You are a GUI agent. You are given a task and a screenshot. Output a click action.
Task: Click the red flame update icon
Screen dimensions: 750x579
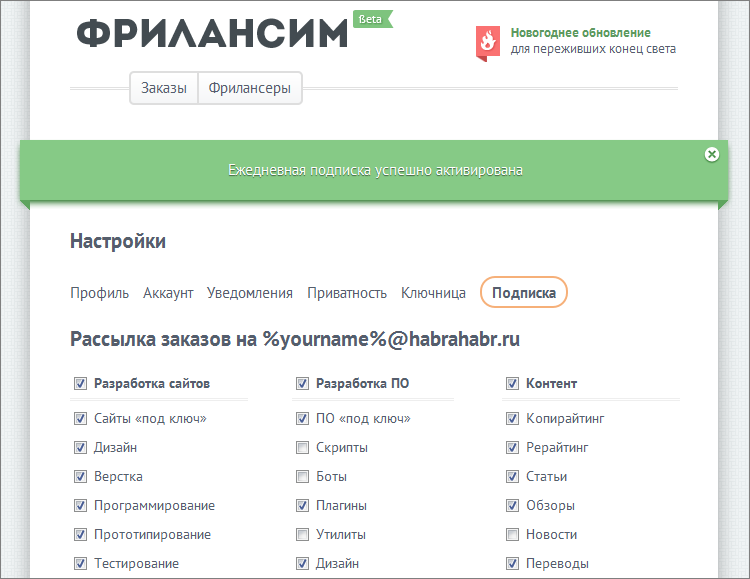click(487, 43)
